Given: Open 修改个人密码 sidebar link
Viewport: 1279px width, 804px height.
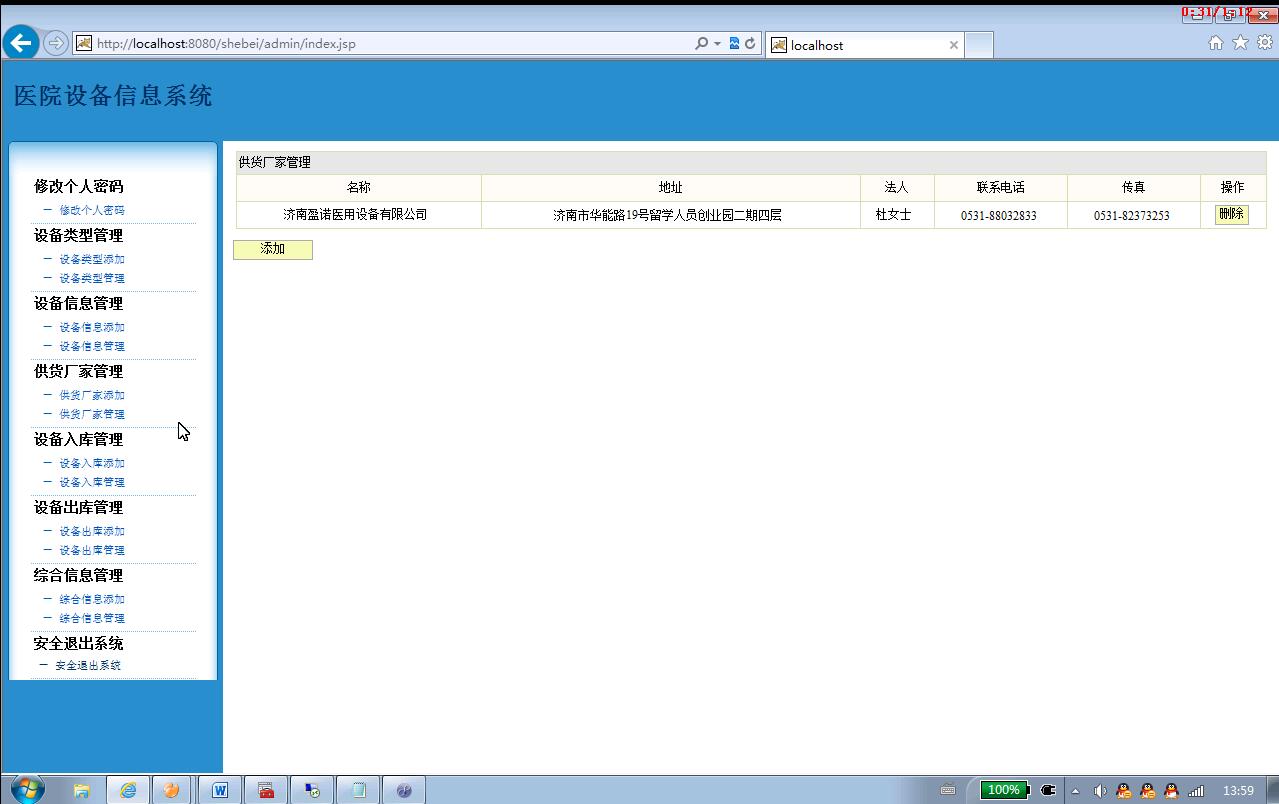Looking at the screenshot, I should 92,210.
